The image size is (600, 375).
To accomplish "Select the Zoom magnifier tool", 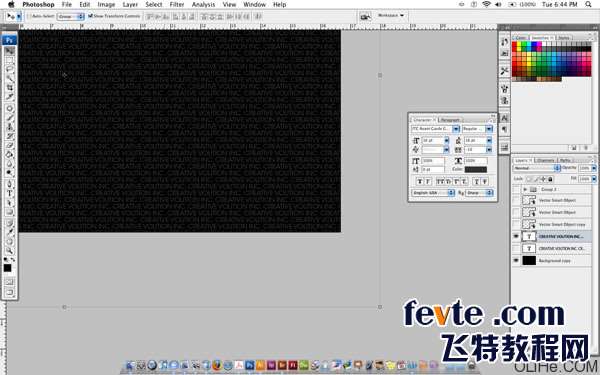I will point(10,251).
